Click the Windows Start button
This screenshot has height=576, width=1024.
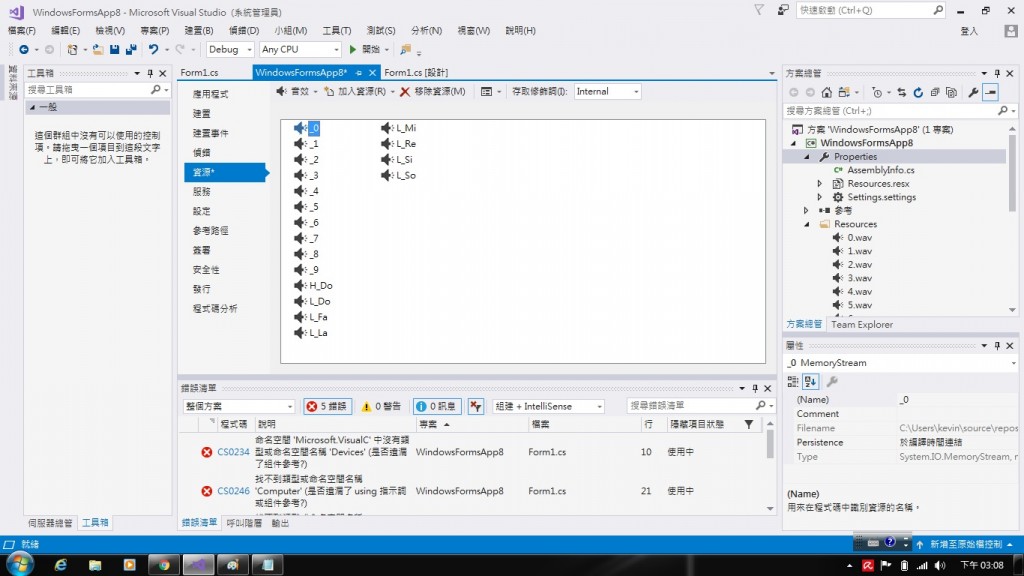click(x=20, y=564)
